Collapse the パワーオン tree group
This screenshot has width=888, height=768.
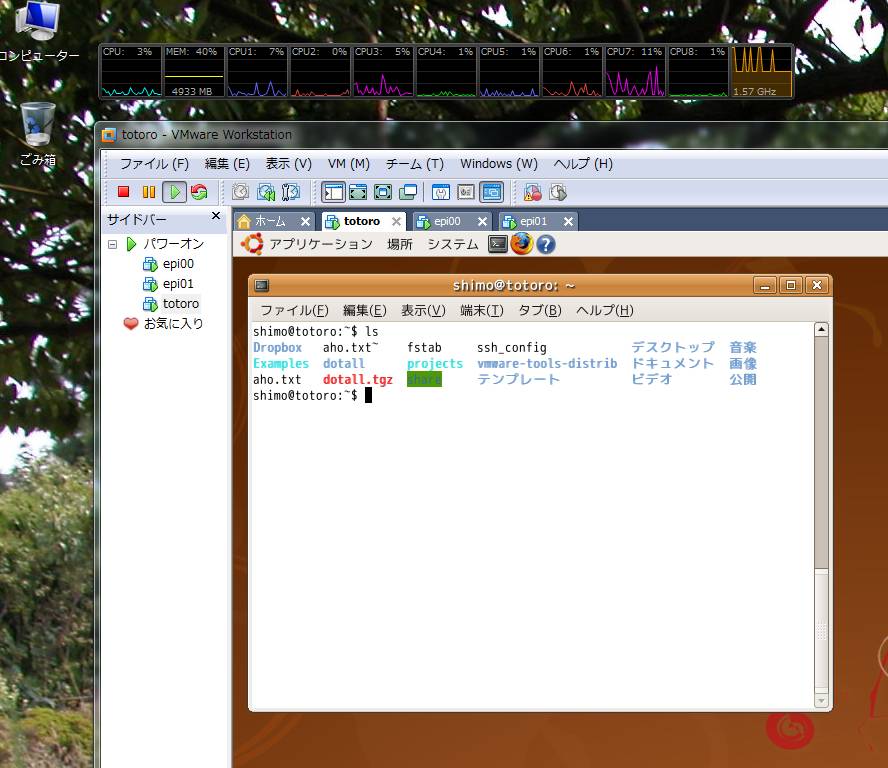point(112,244)
